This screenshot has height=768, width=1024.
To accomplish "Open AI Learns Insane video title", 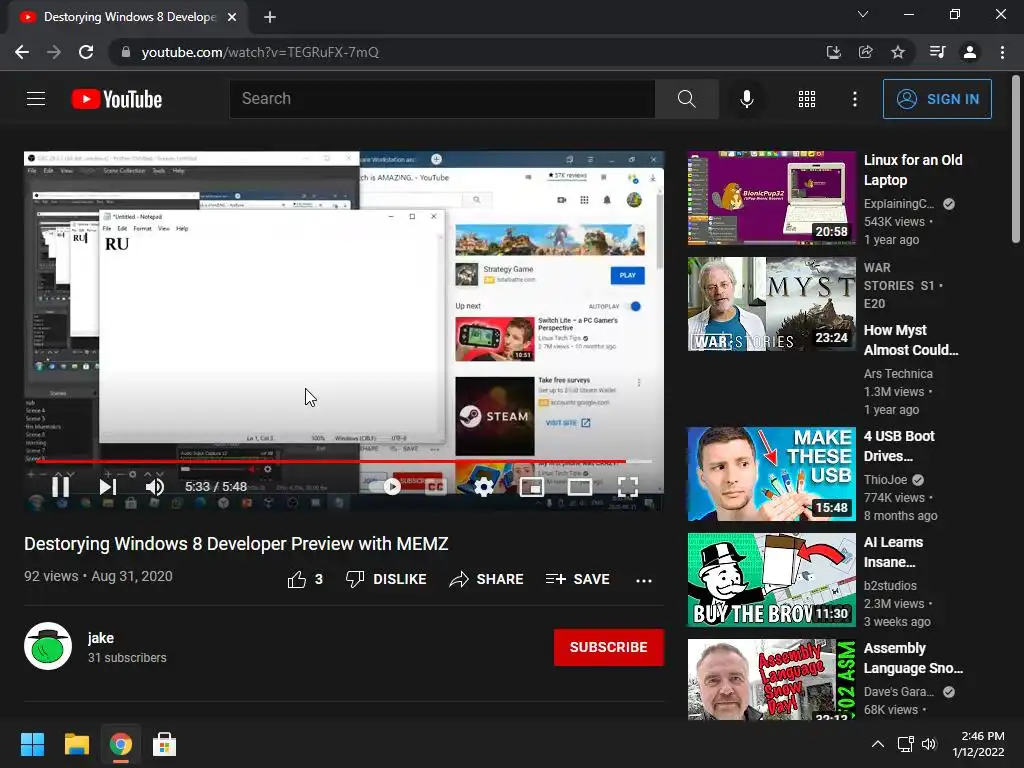I will coord(893,552).
